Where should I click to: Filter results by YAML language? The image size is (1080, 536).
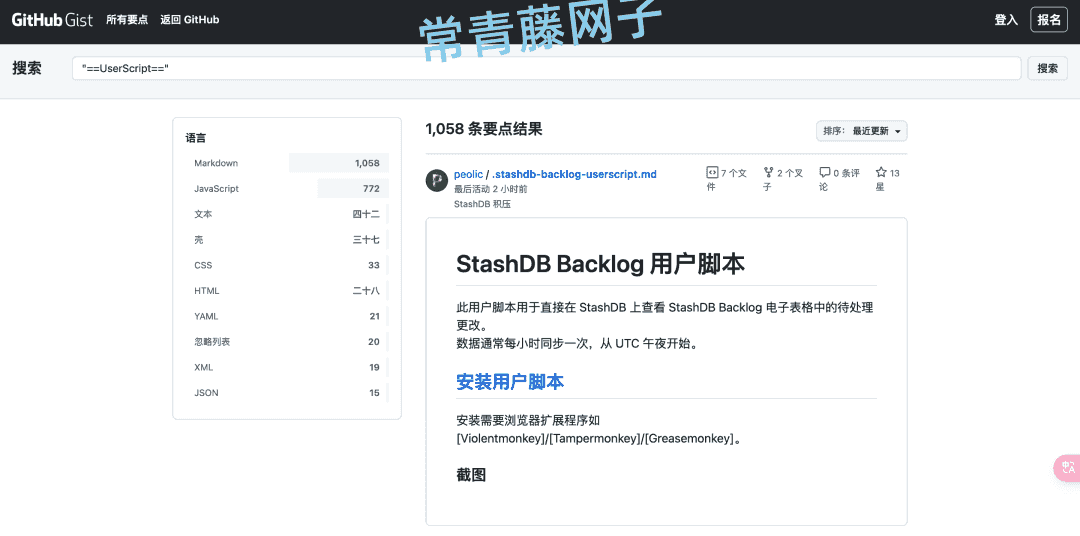287,316
